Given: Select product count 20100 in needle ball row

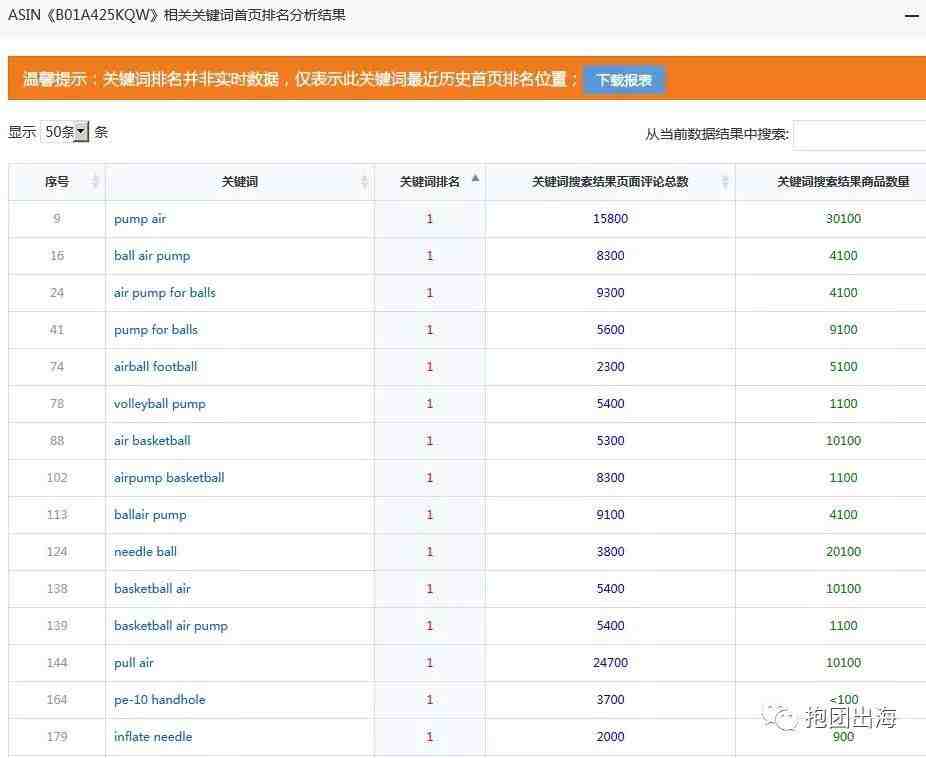Looking at the screenshot, I should point(843,551).
